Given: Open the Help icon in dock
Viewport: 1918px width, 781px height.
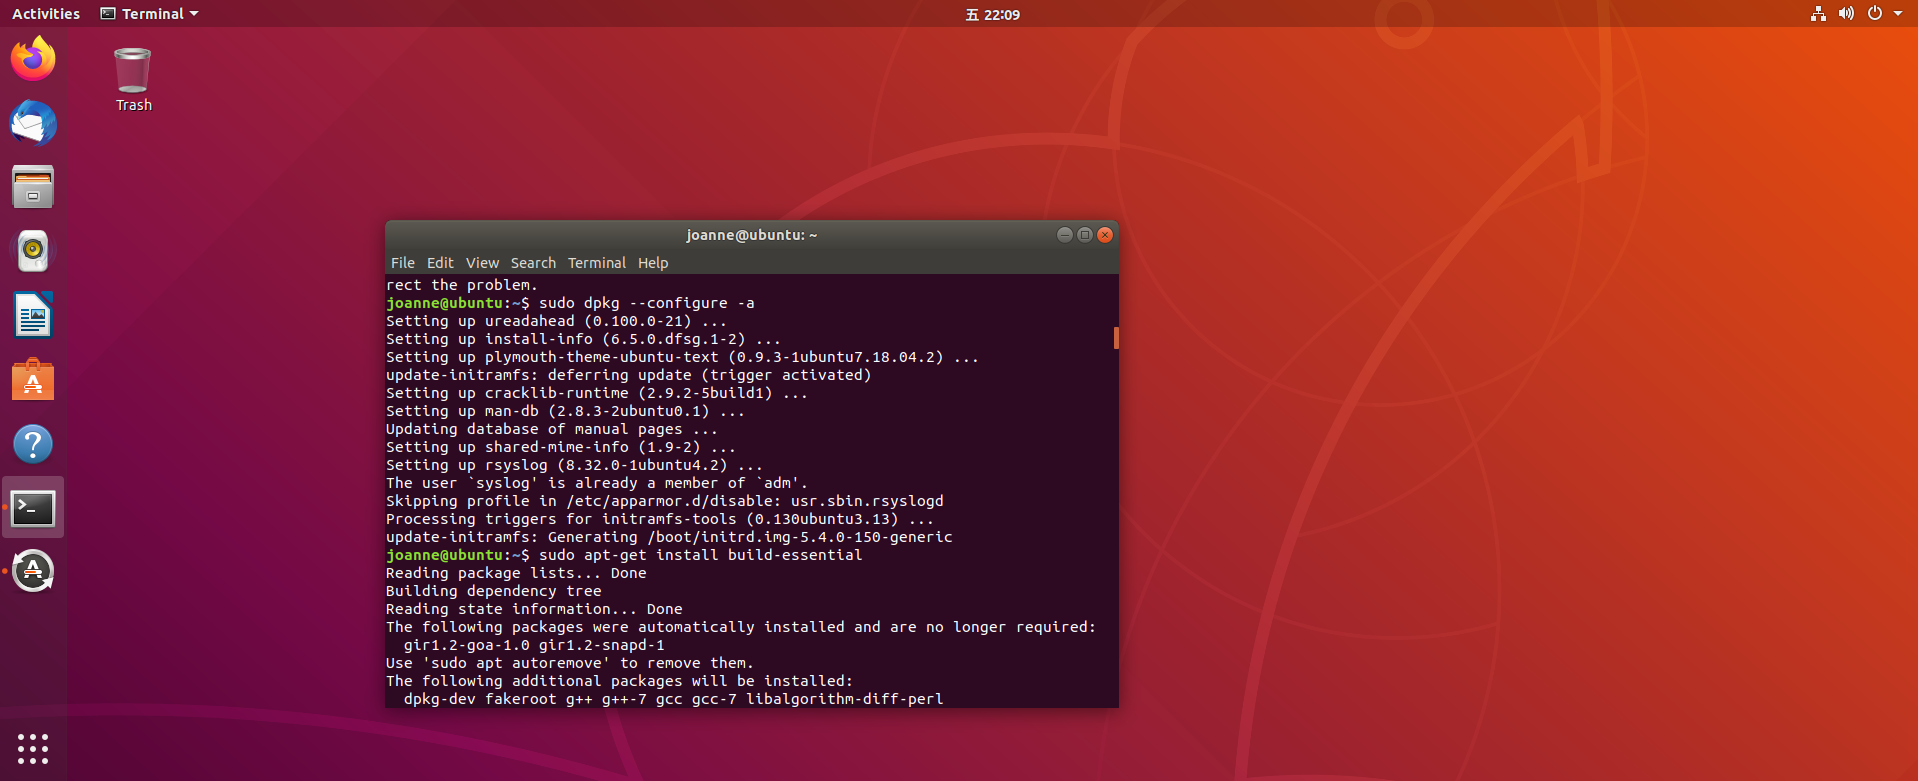Looking at the screenshot, I should click(33, 444).
